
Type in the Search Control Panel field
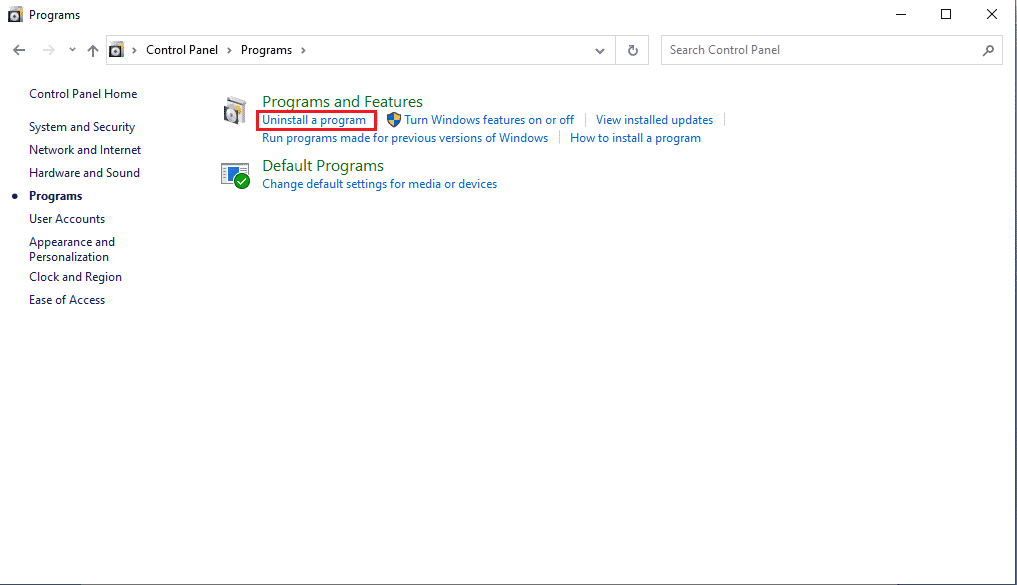(820, 50)
